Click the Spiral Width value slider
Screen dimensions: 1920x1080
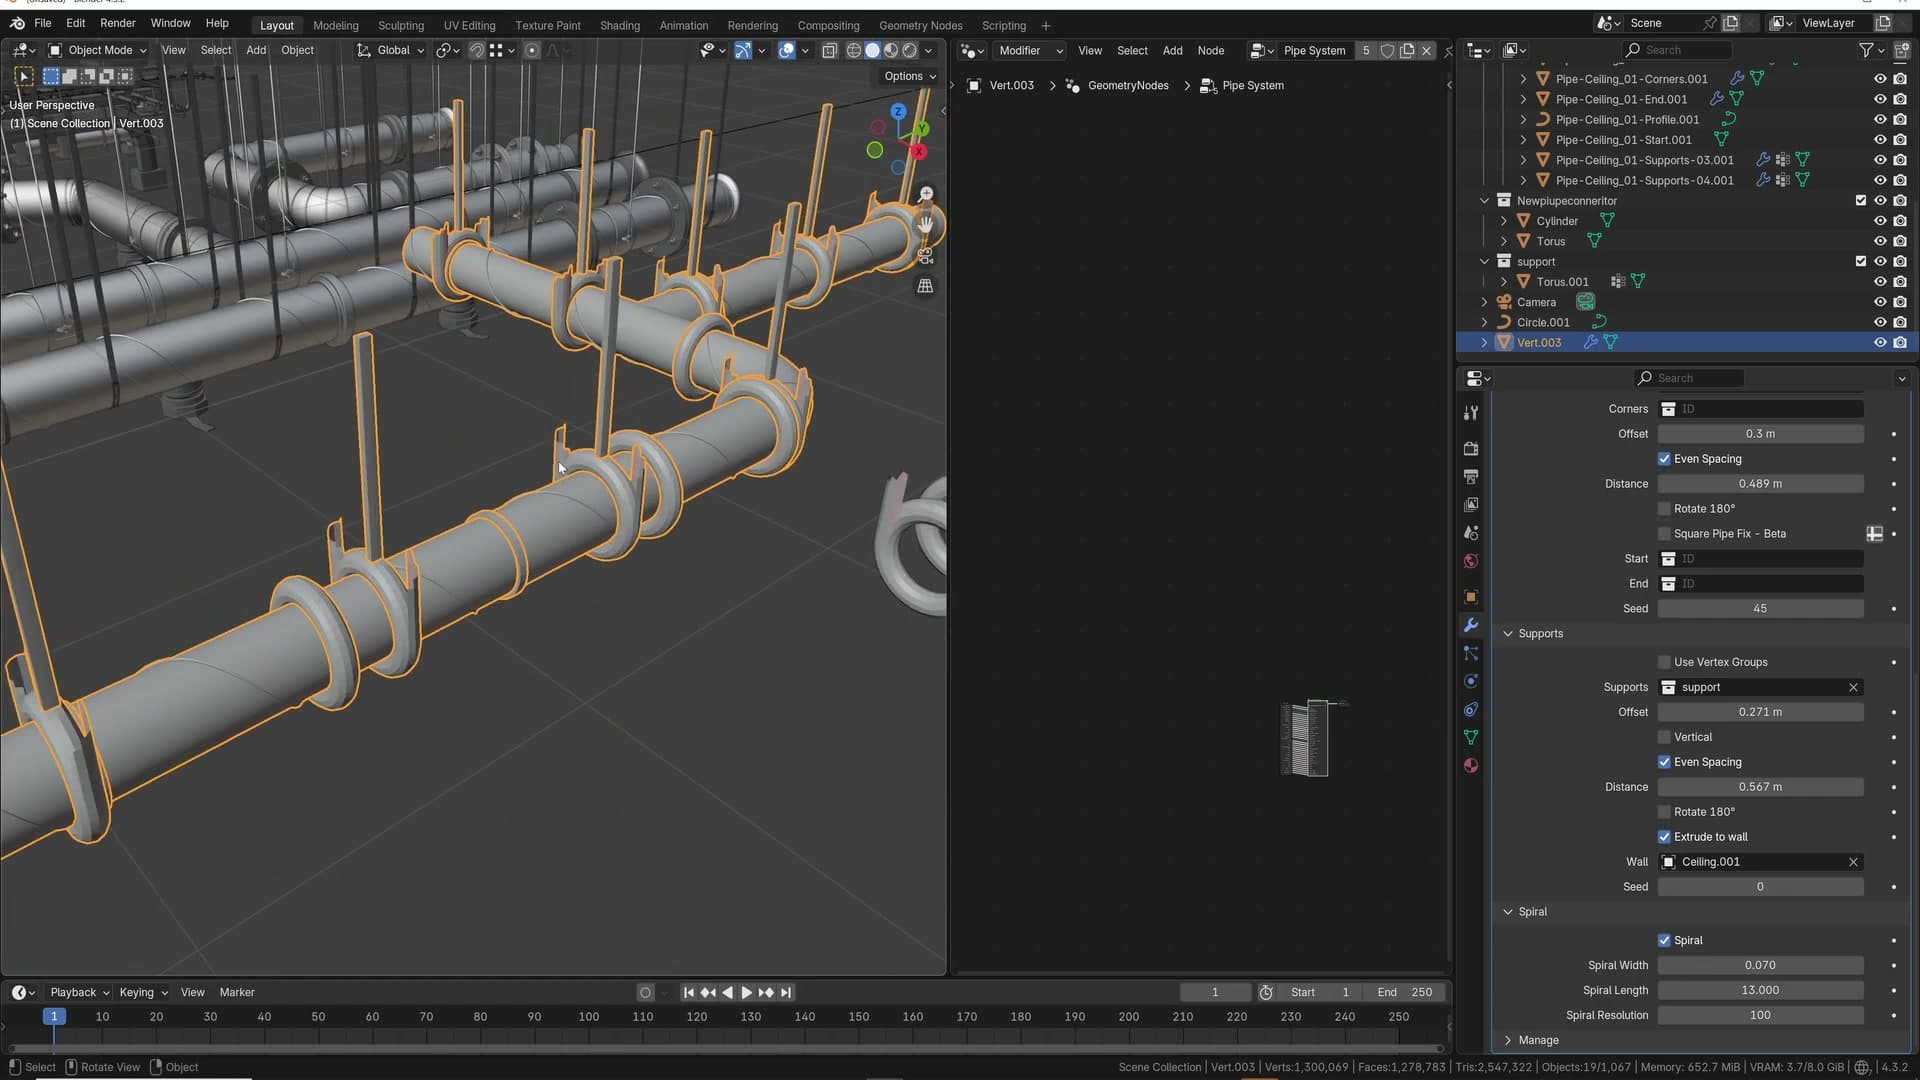[x=1760, y=965]
